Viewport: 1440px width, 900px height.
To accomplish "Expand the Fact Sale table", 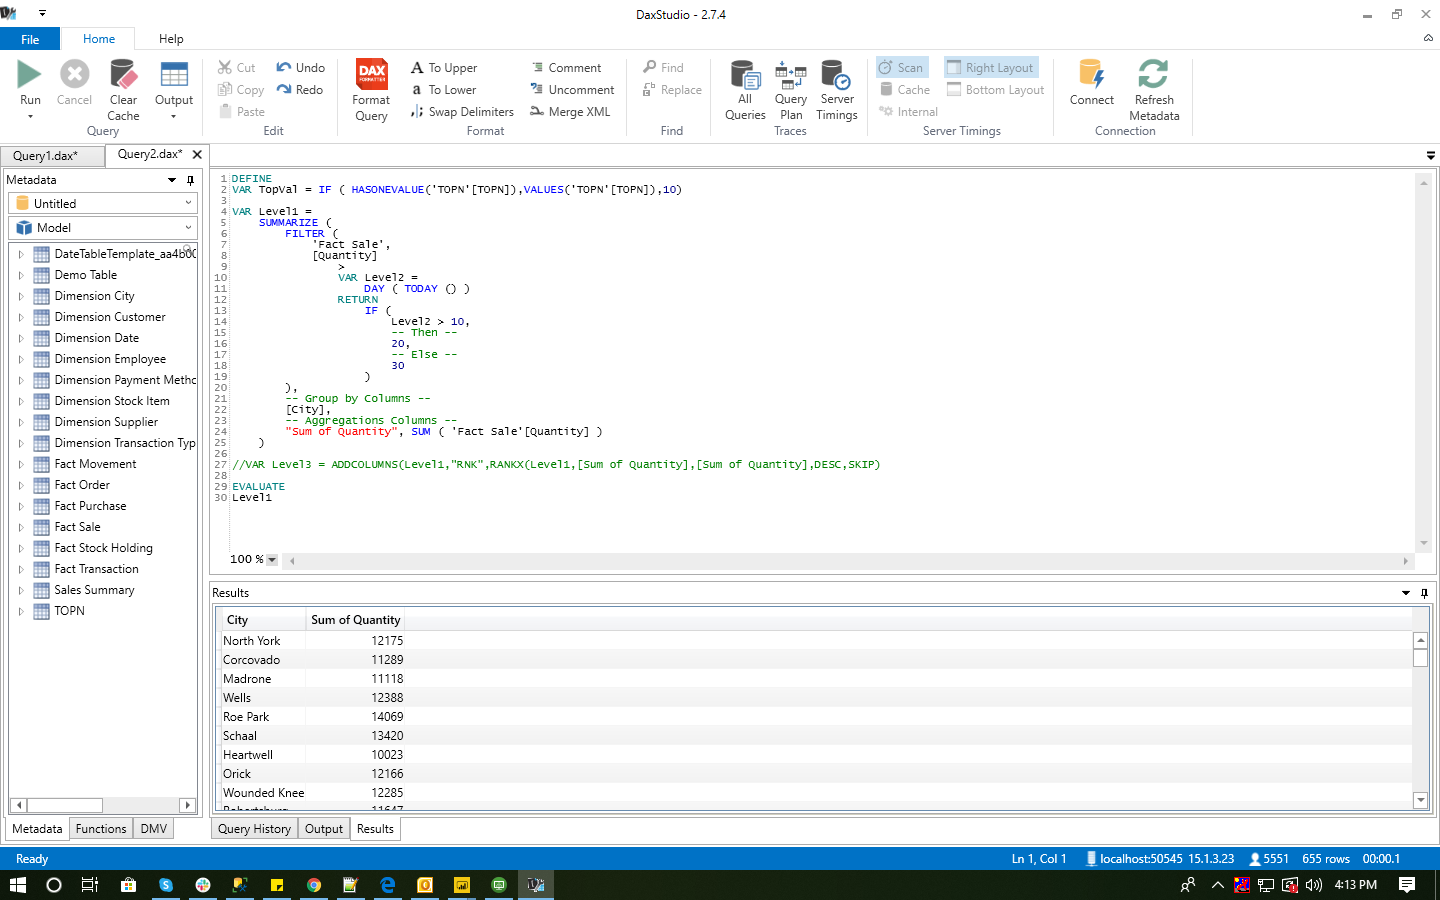I will click(20, 527).
